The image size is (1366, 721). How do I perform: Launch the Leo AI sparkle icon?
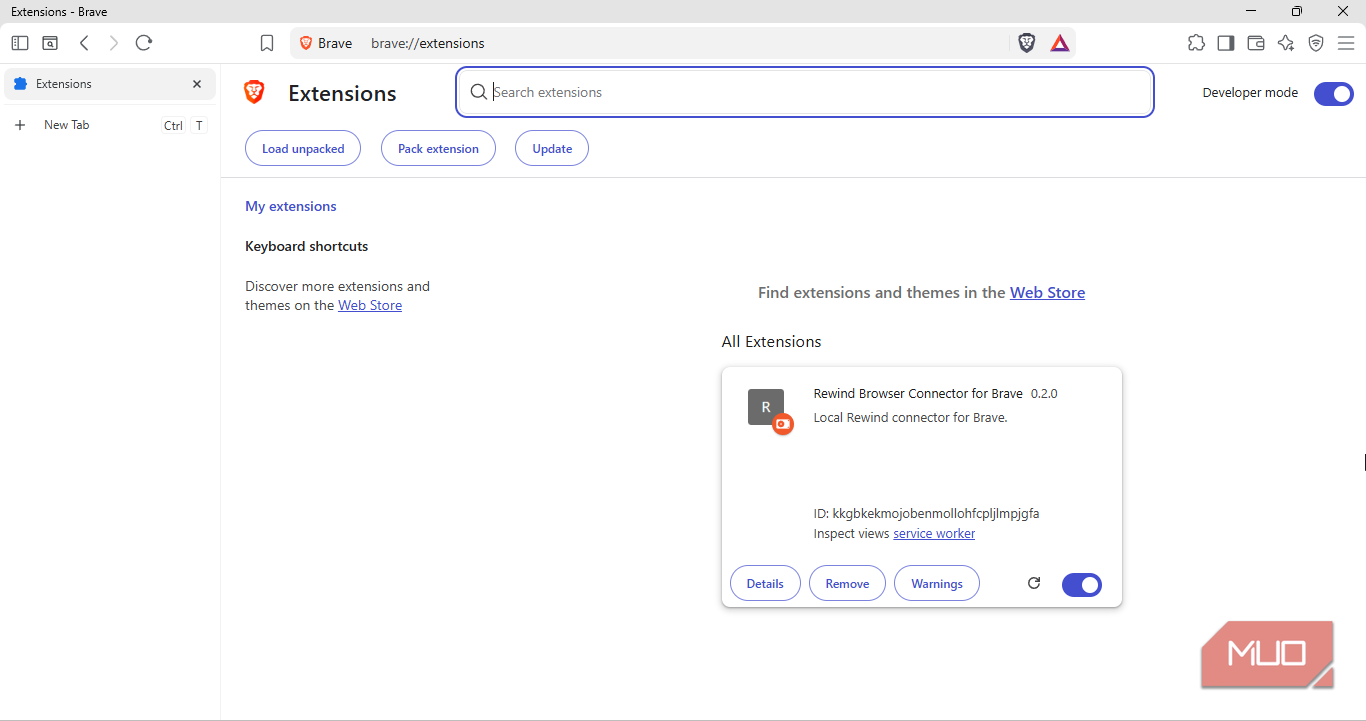tap(1286, 43)
